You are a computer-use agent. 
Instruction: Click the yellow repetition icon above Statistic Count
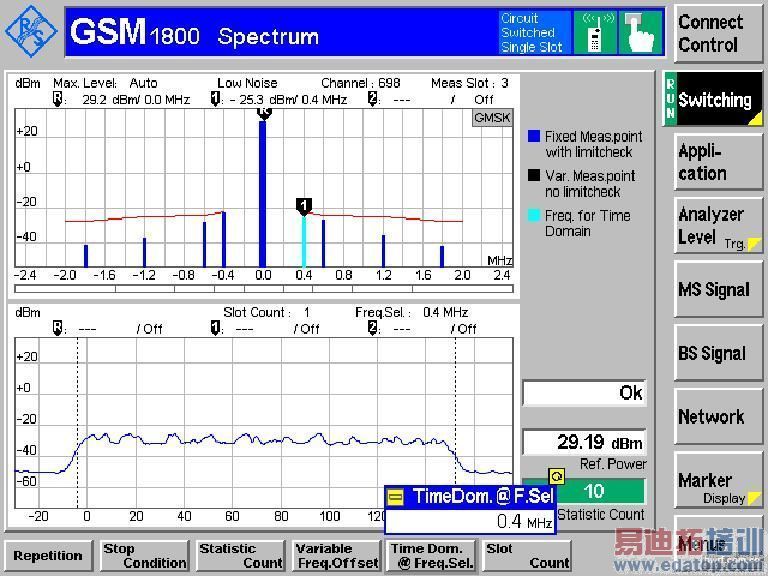557,476
